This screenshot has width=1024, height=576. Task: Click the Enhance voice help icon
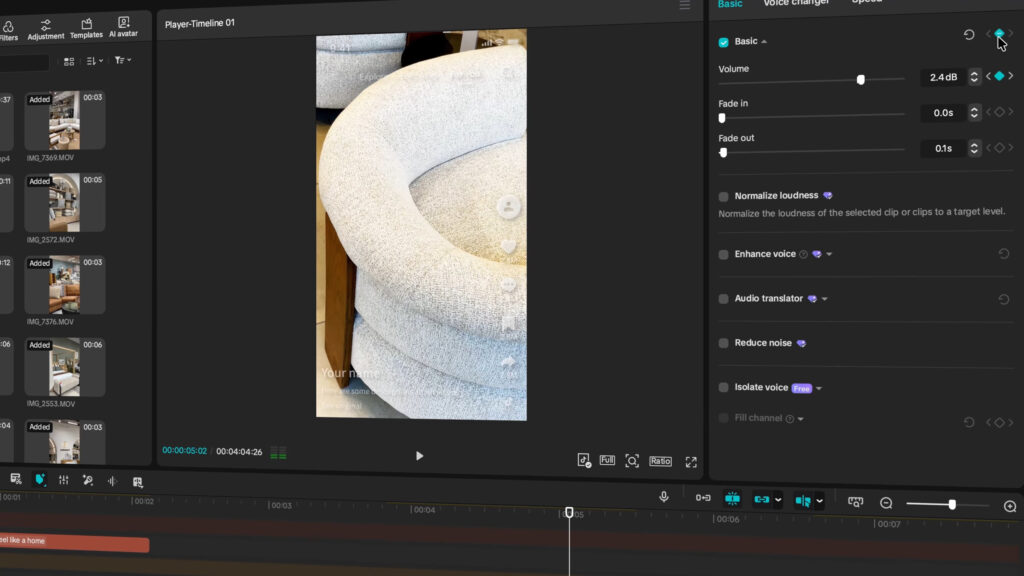coord(803,254)
